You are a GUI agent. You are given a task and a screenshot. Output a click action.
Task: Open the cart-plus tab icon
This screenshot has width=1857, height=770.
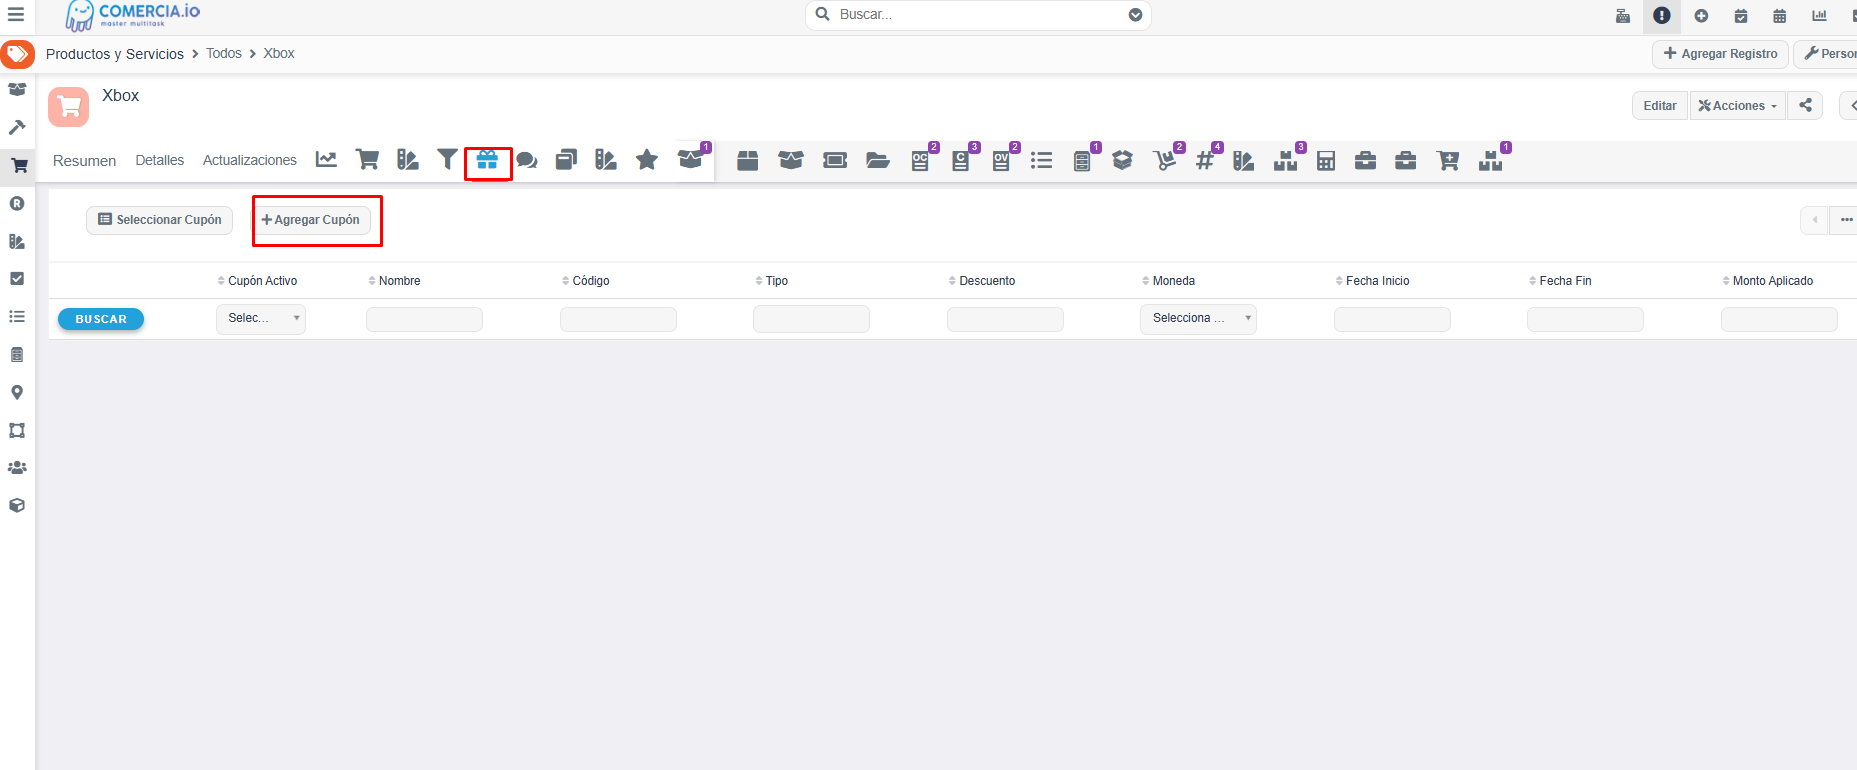click(x=1447, y=160)
